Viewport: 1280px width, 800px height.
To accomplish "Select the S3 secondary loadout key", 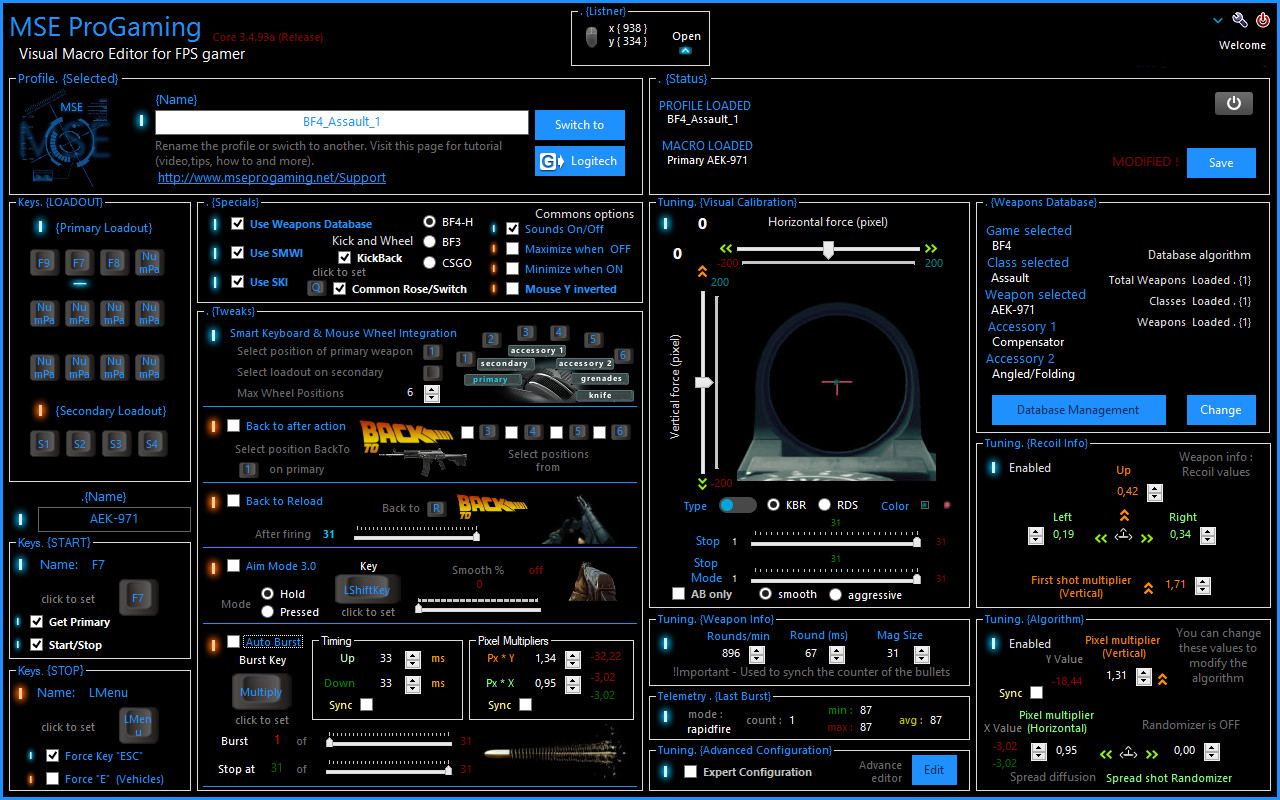I will pos(114,443).
